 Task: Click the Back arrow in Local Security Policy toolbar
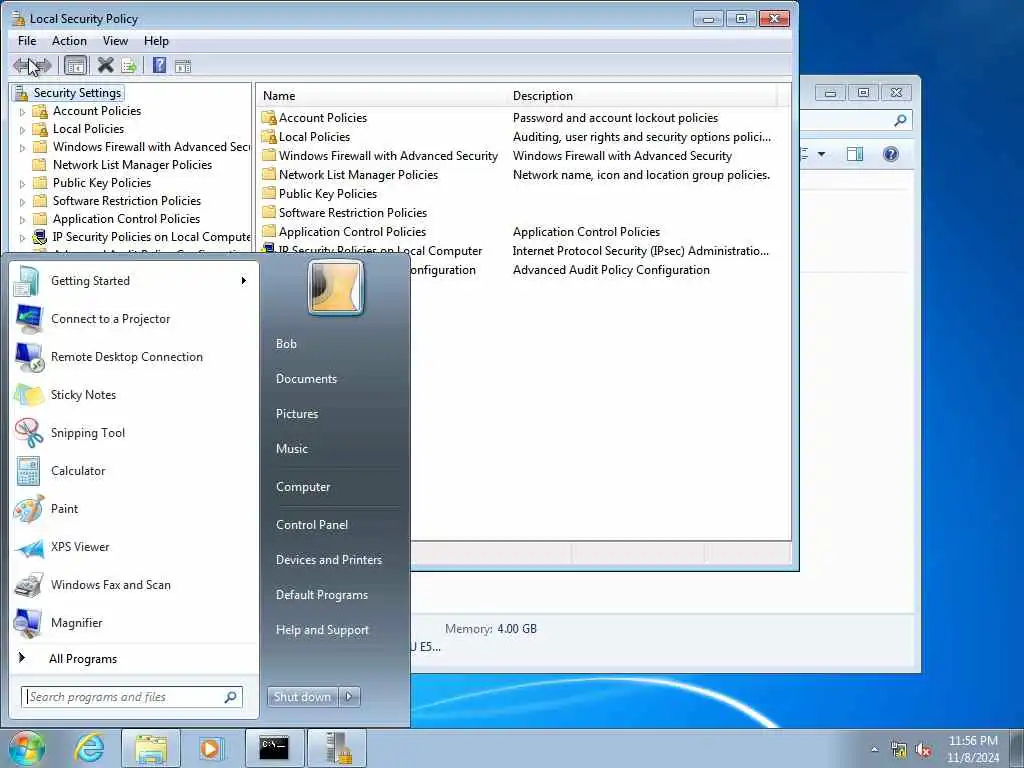pyautogui.click(x=21, y=65)
